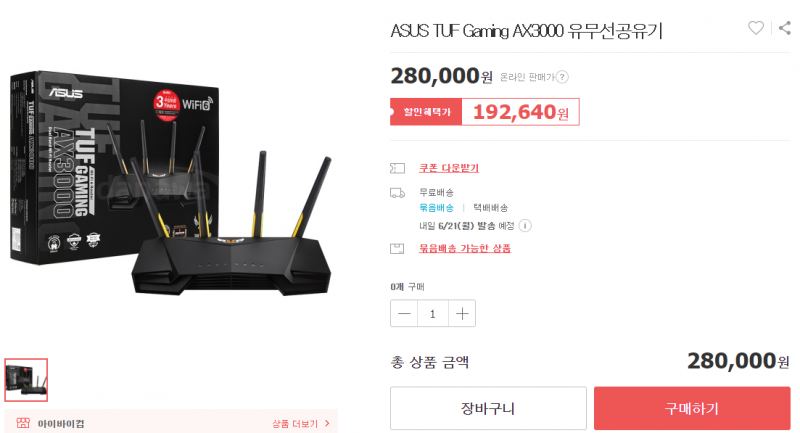The height and width of the screenshot is (433, 800).
Task: Click the coupon ticket icon
Action: [397, 168]
